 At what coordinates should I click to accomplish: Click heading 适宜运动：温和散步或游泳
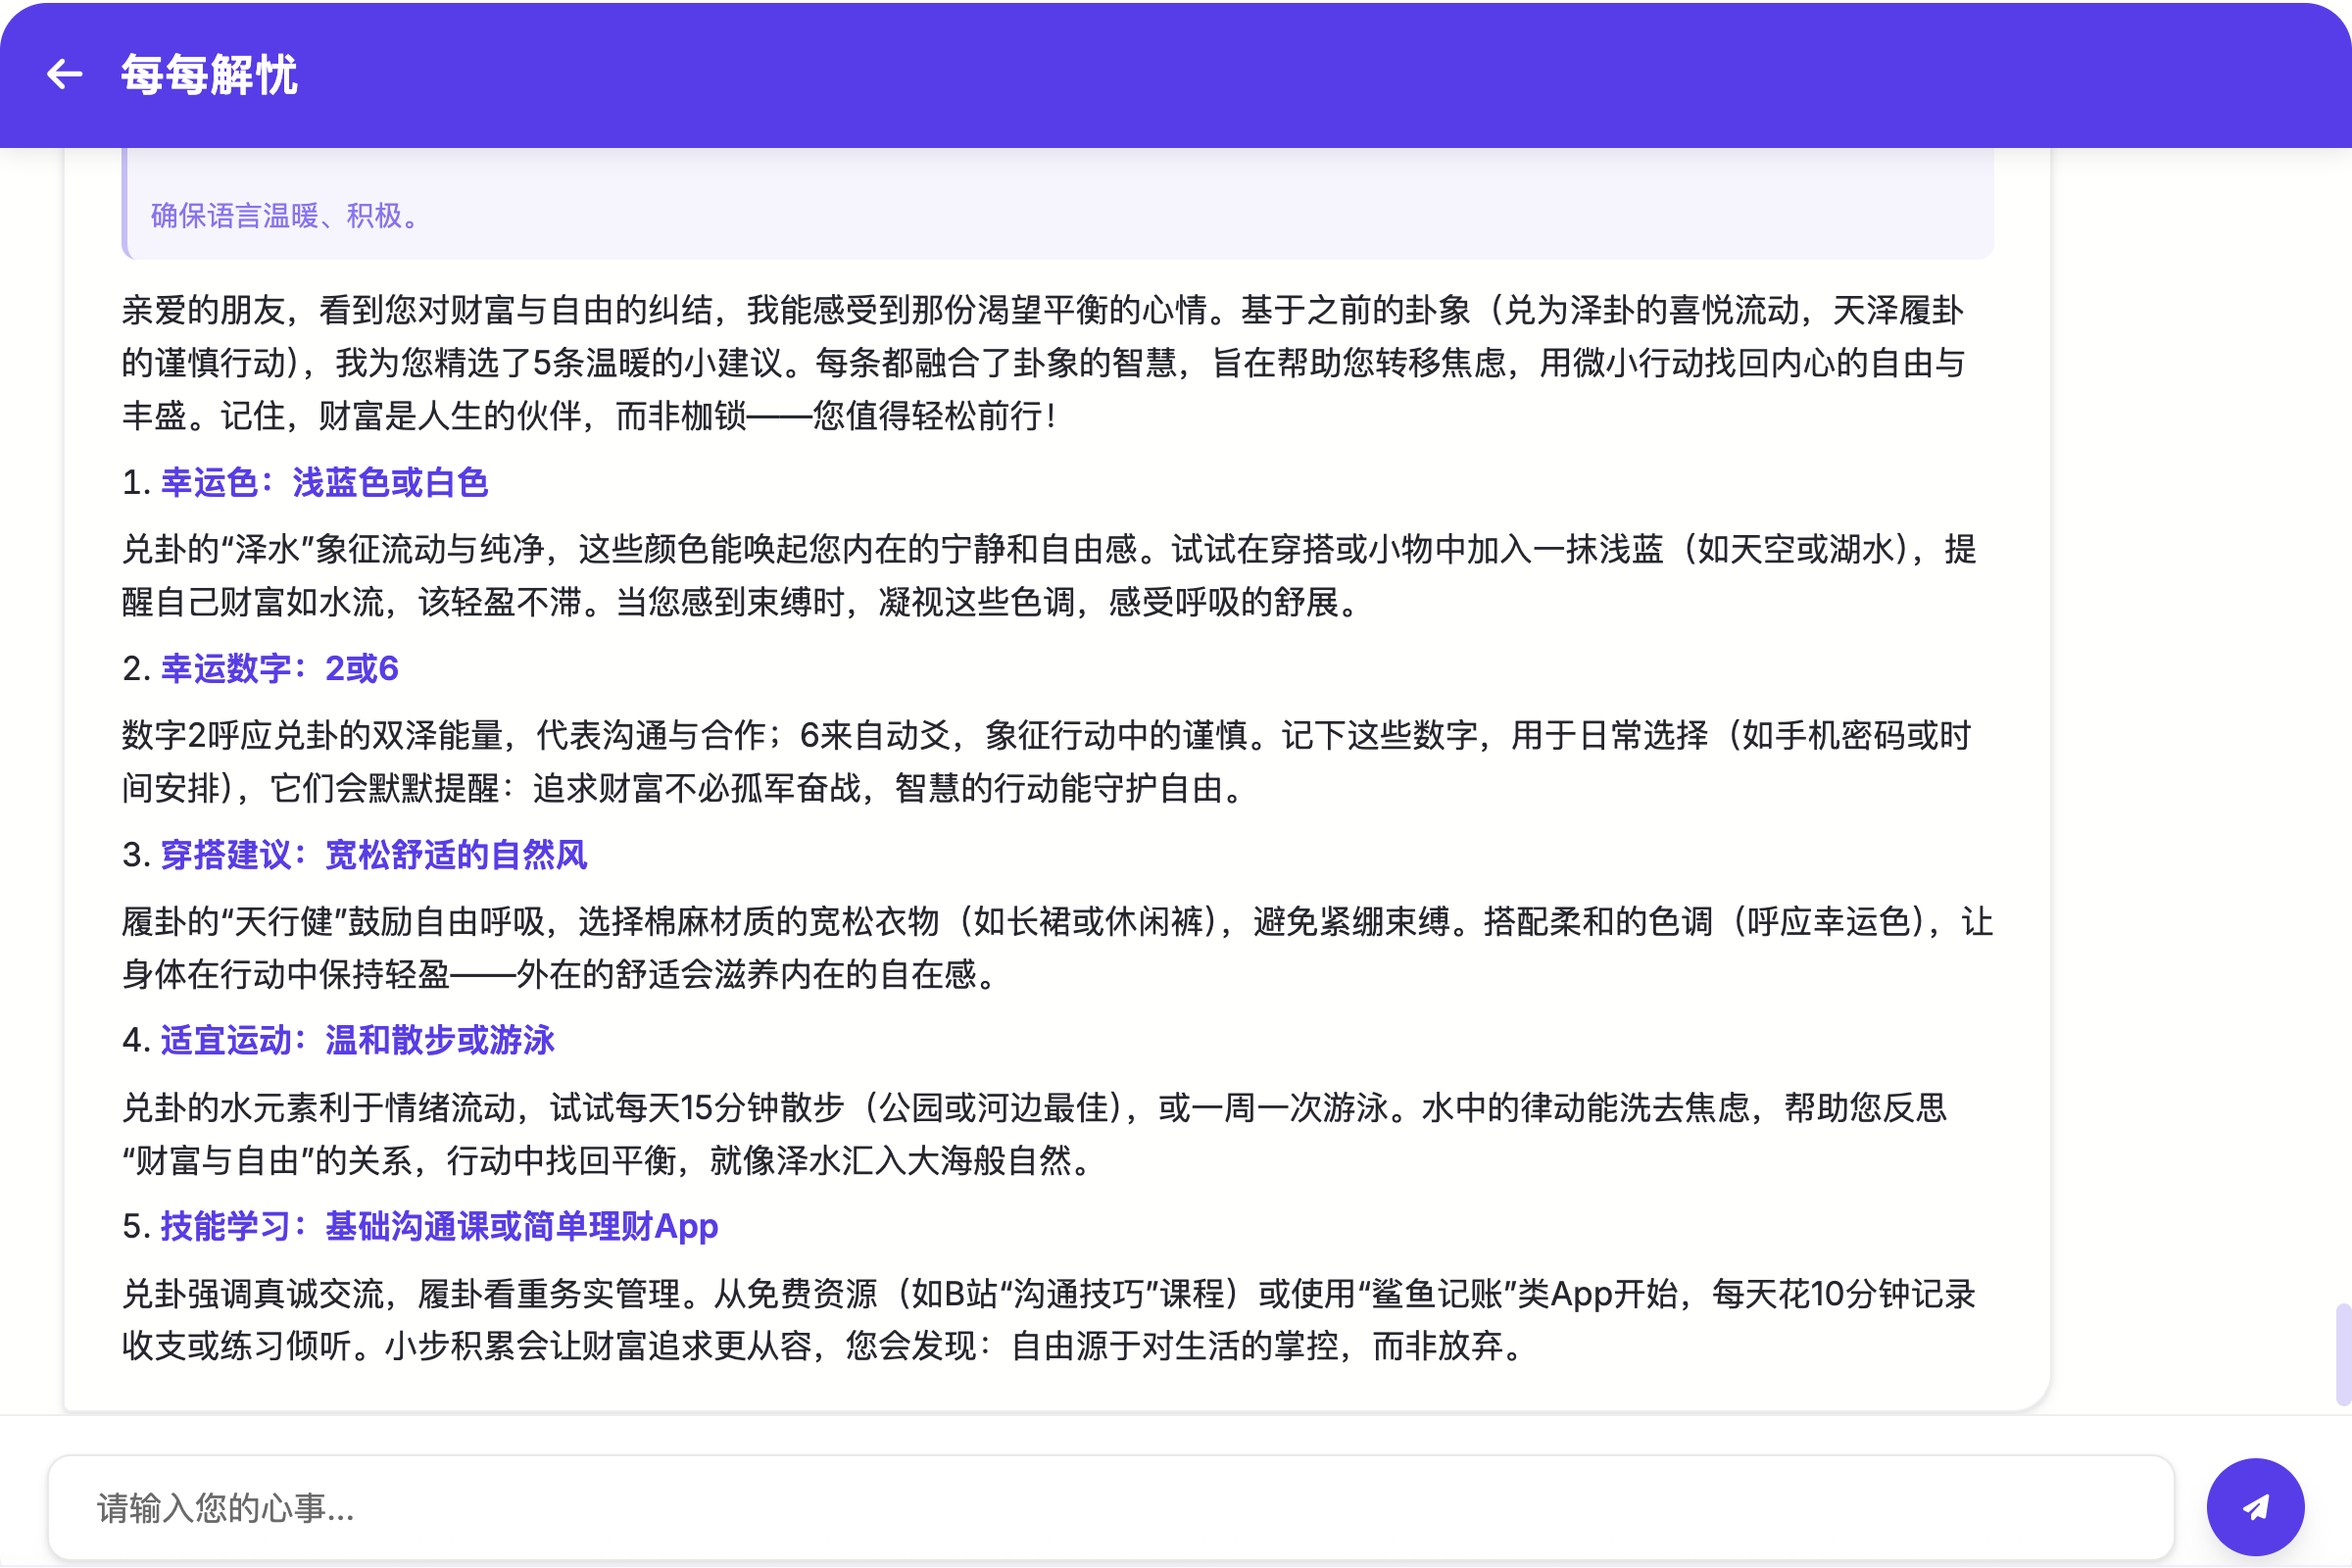[357, 1041]
